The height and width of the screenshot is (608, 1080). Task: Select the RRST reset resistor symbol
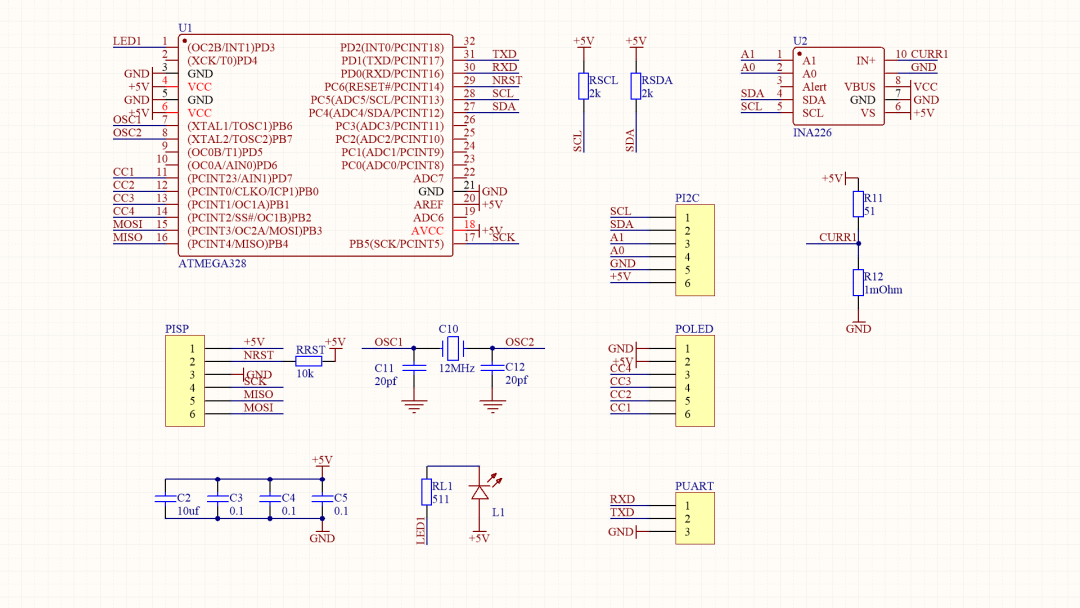pos(309,361)
